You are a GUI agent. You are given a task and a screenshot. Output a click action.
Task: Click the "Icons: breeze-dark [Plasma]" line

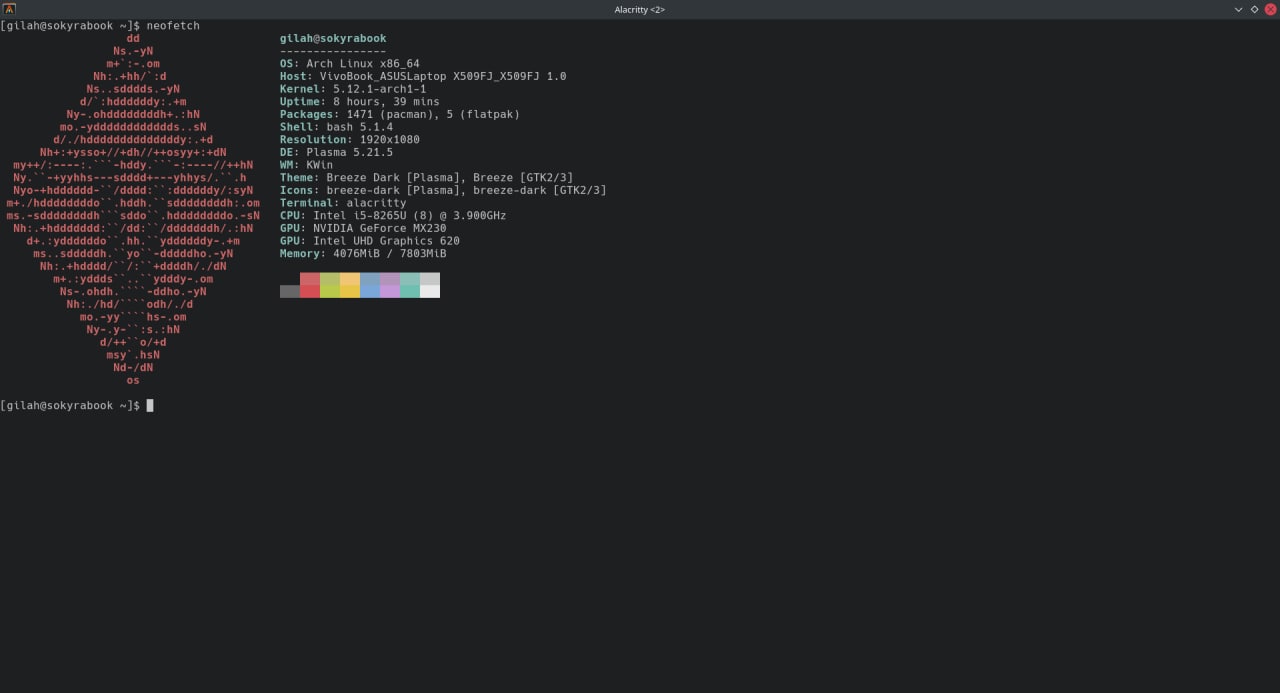coord(443,190)
